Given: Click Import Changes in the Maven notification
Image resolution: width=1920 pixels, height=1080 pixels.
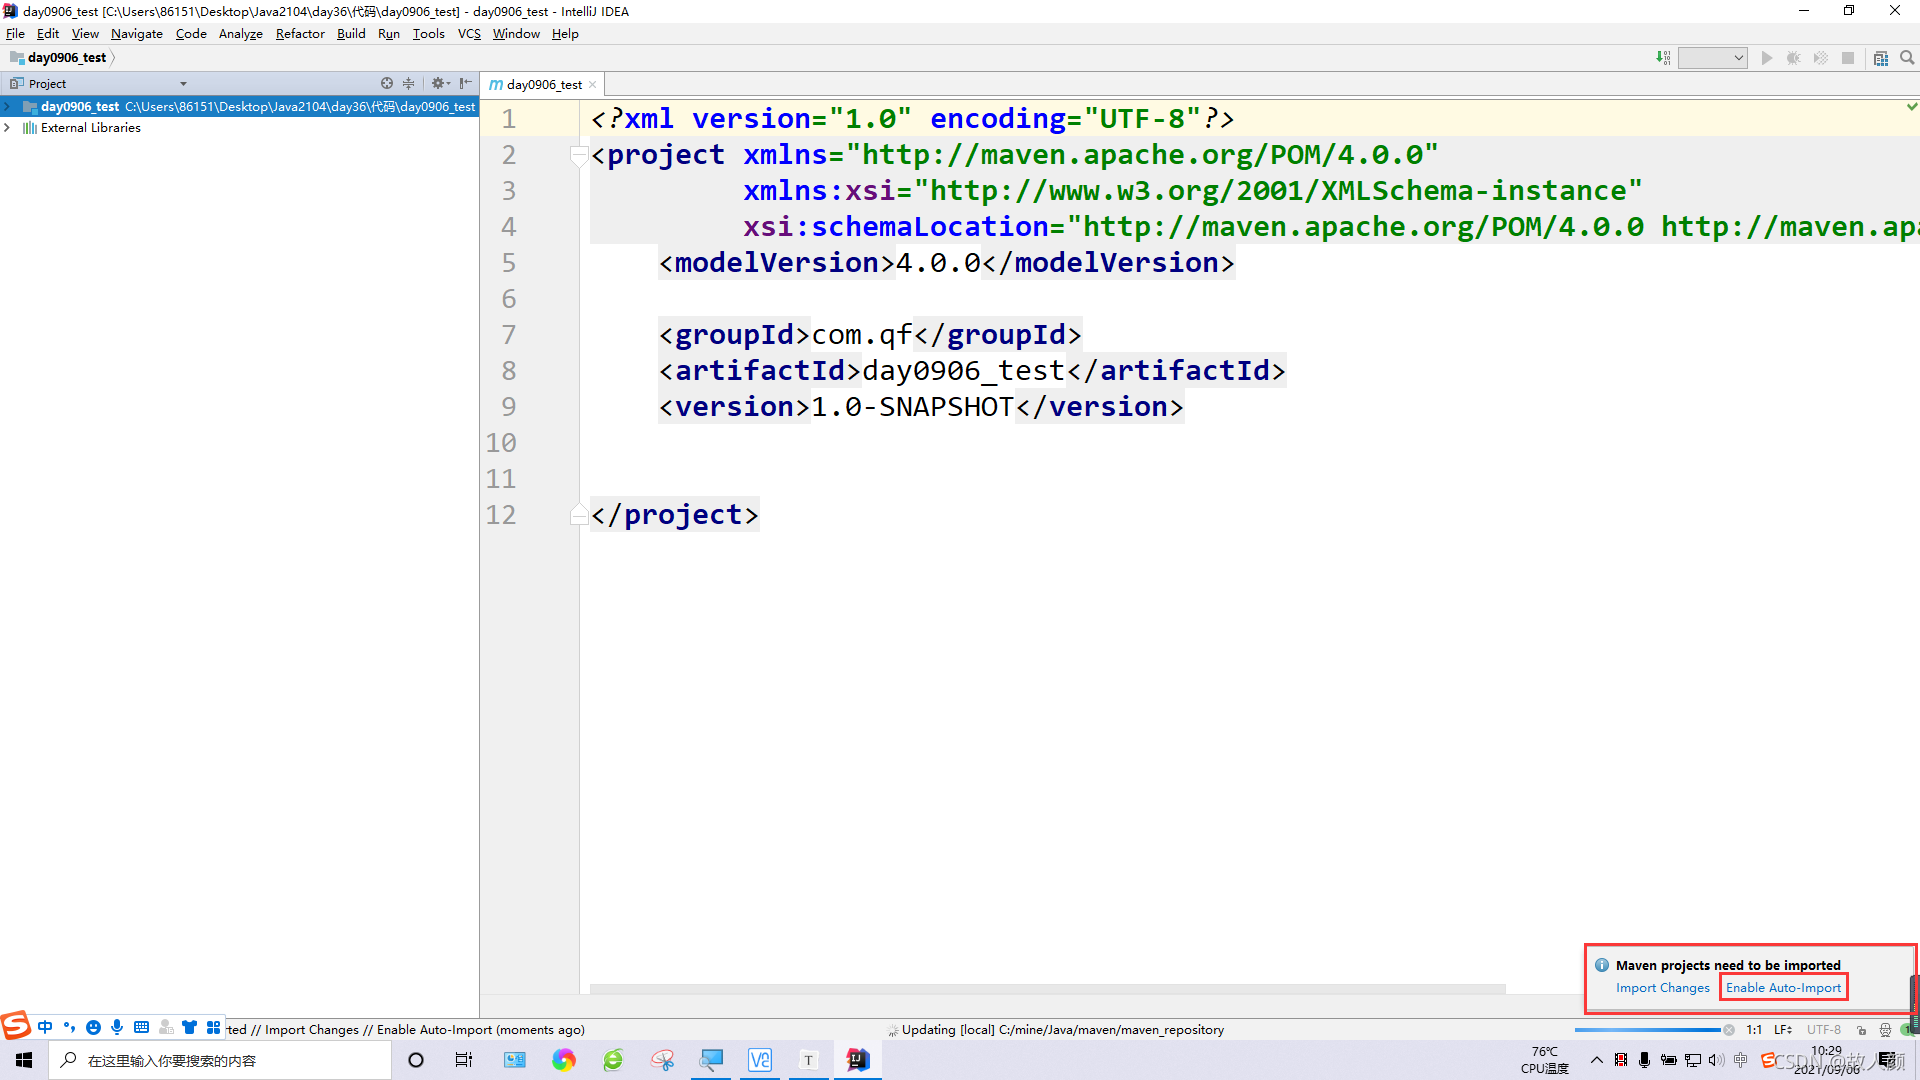Looking at the screenshot, I should coord(1662,987).
